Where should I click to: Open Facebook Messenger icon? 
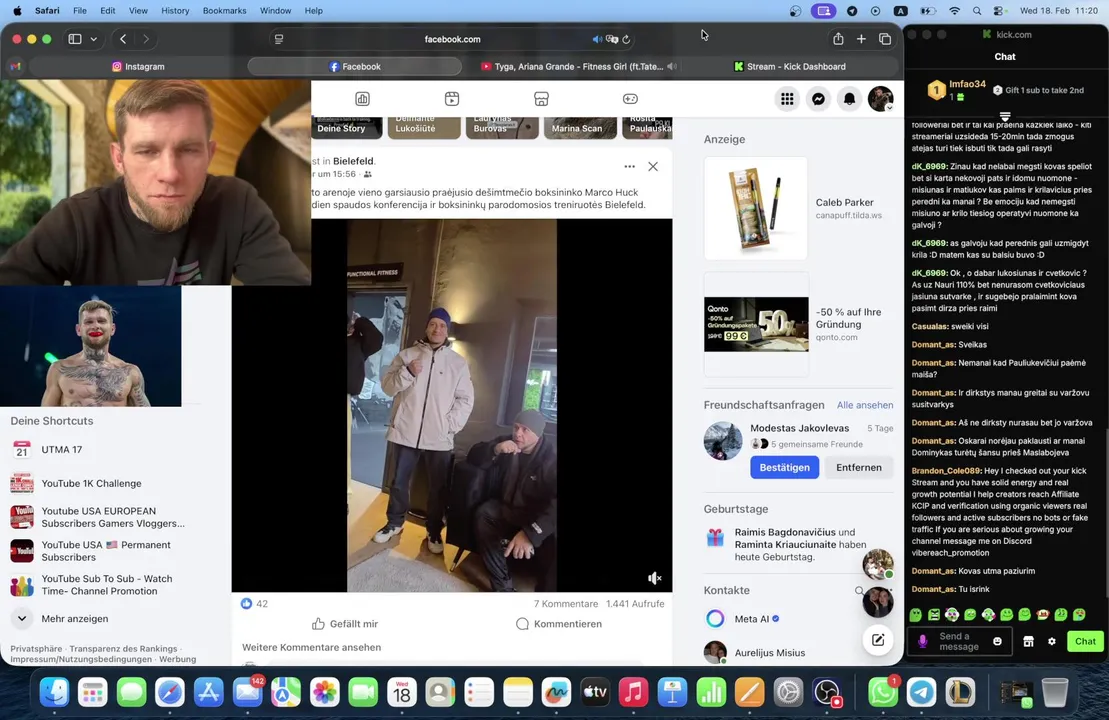pyautogui.click(x=818, y=99)
